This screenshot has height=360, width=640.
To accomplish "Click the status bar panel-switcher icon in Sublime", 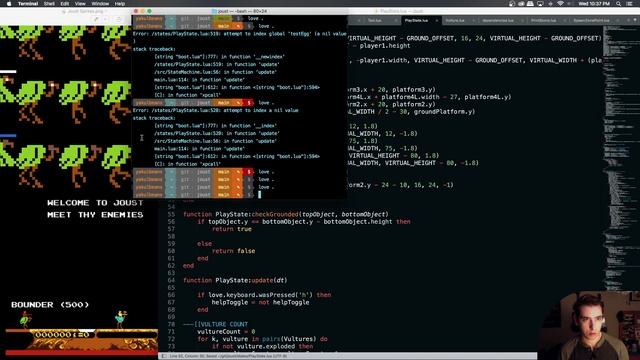I will click(164, 356).
